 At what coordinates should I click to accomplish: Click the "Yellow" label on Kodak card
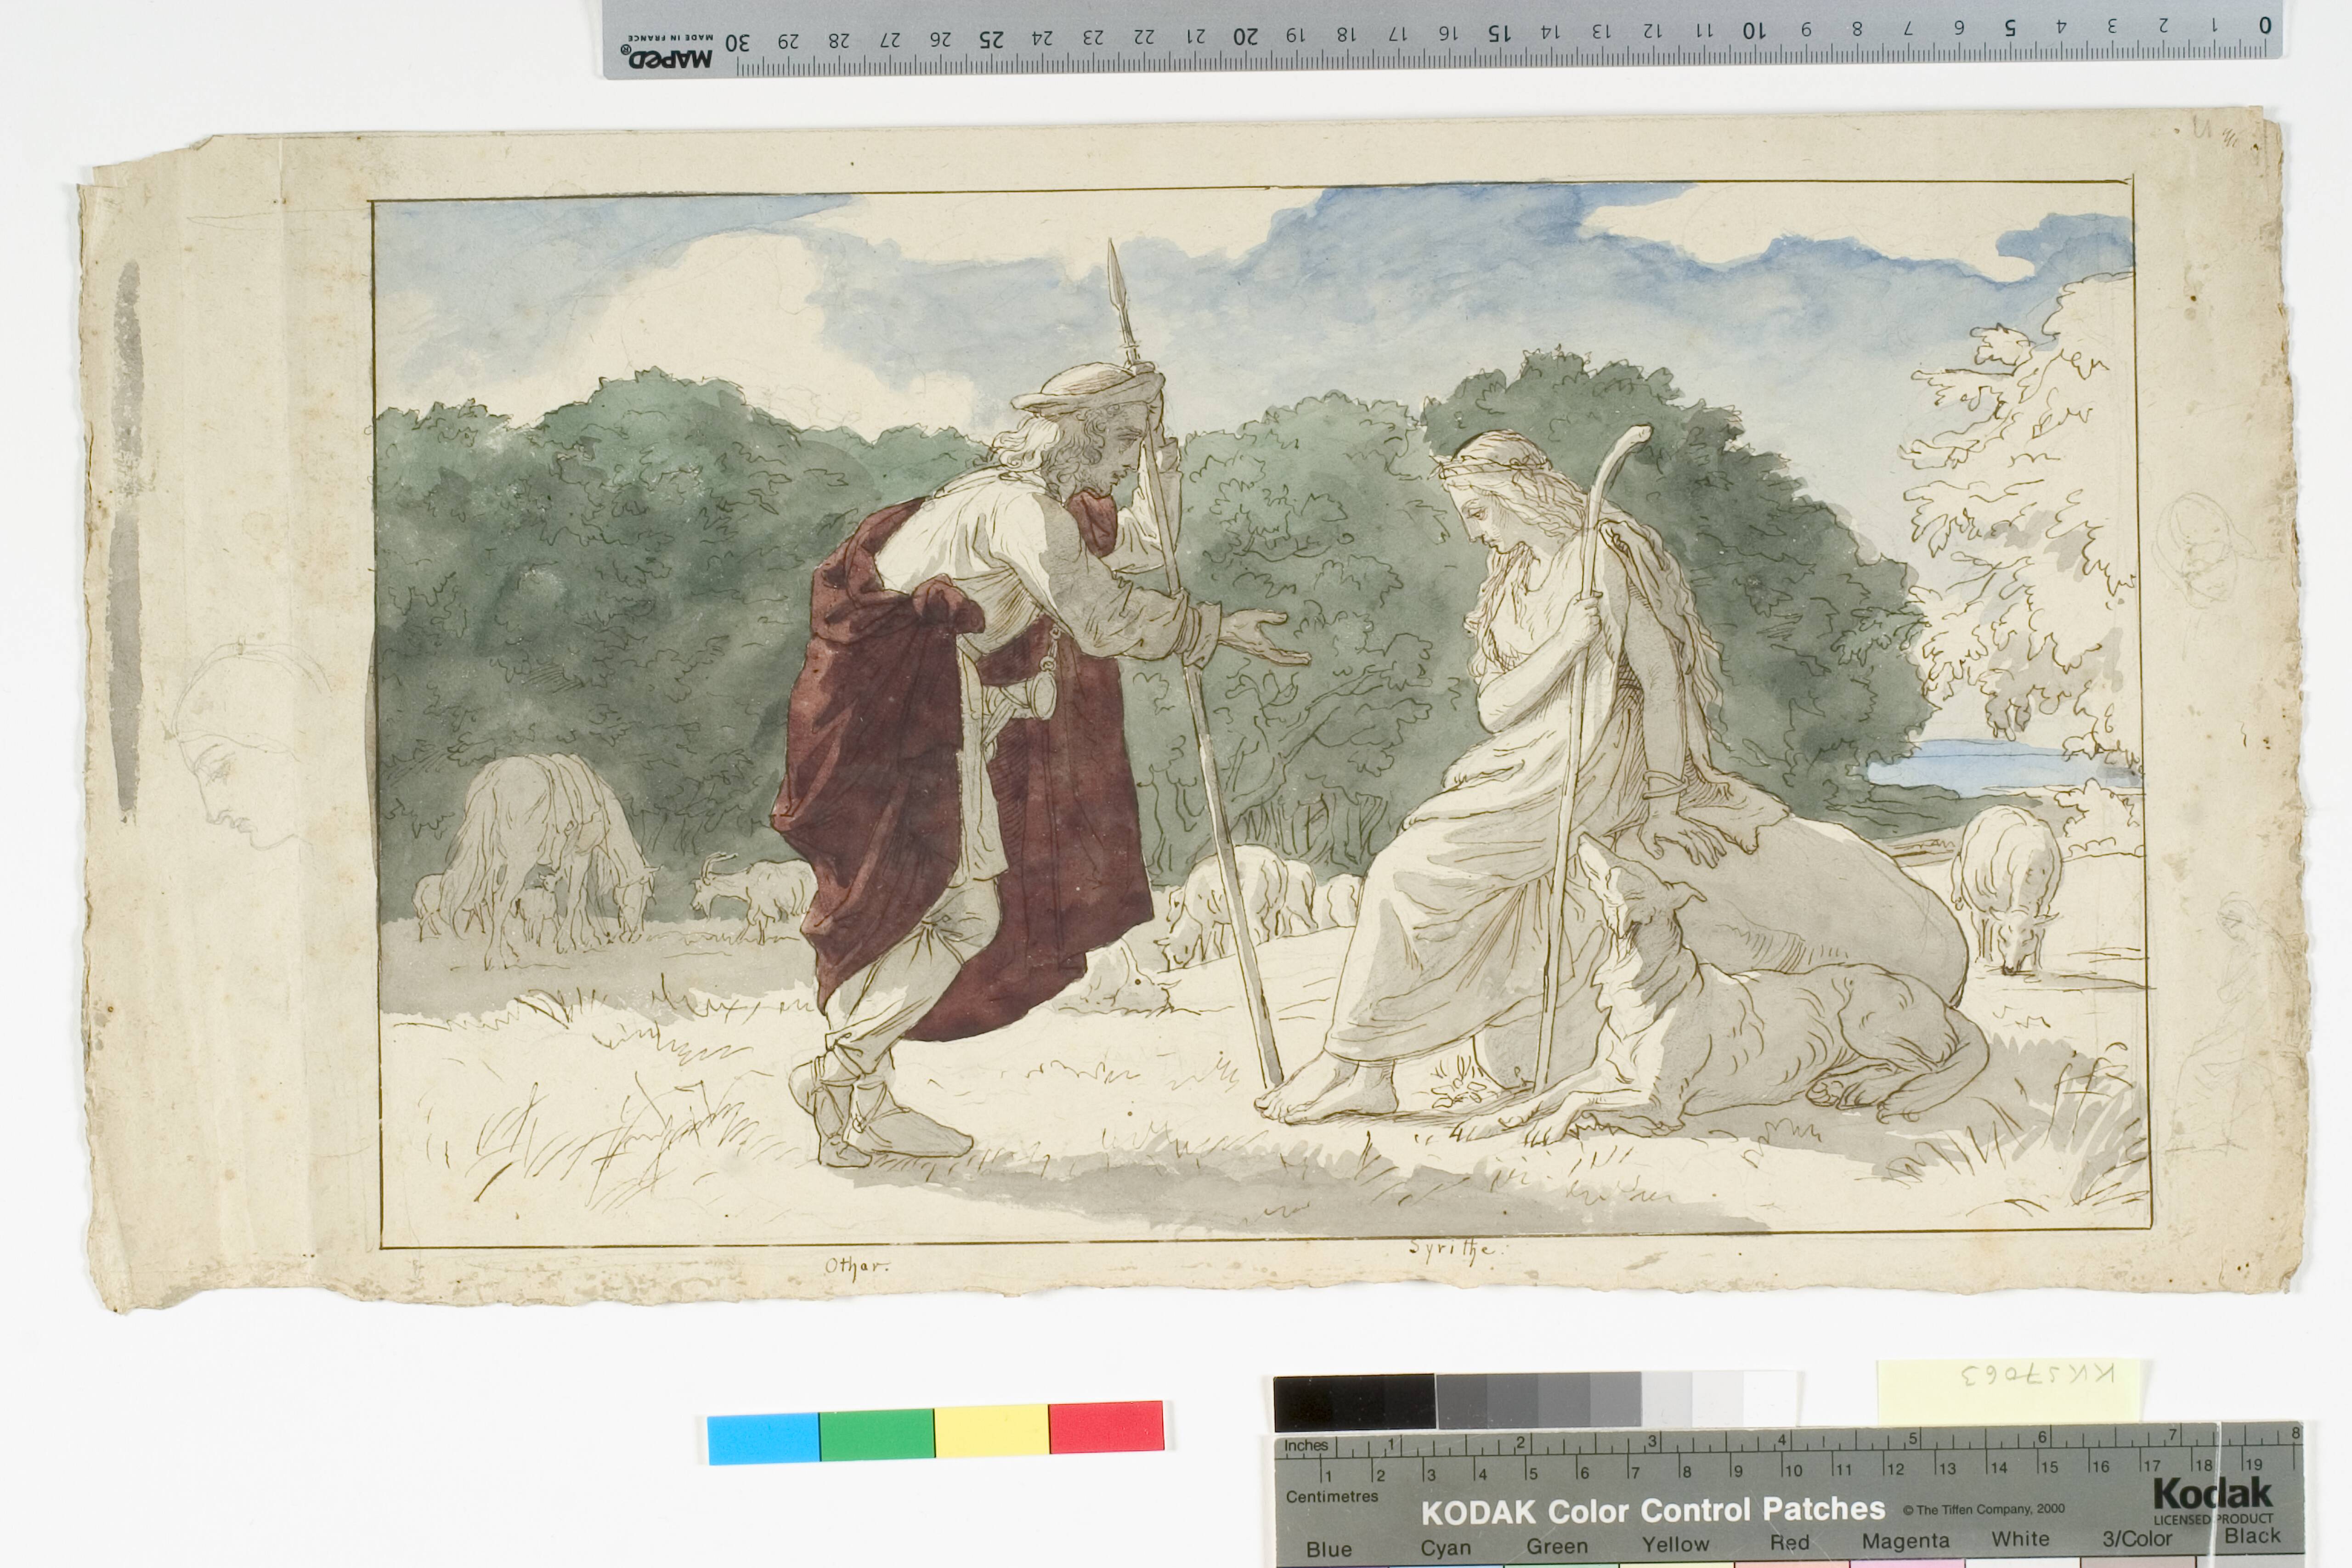point(1676,1545)
